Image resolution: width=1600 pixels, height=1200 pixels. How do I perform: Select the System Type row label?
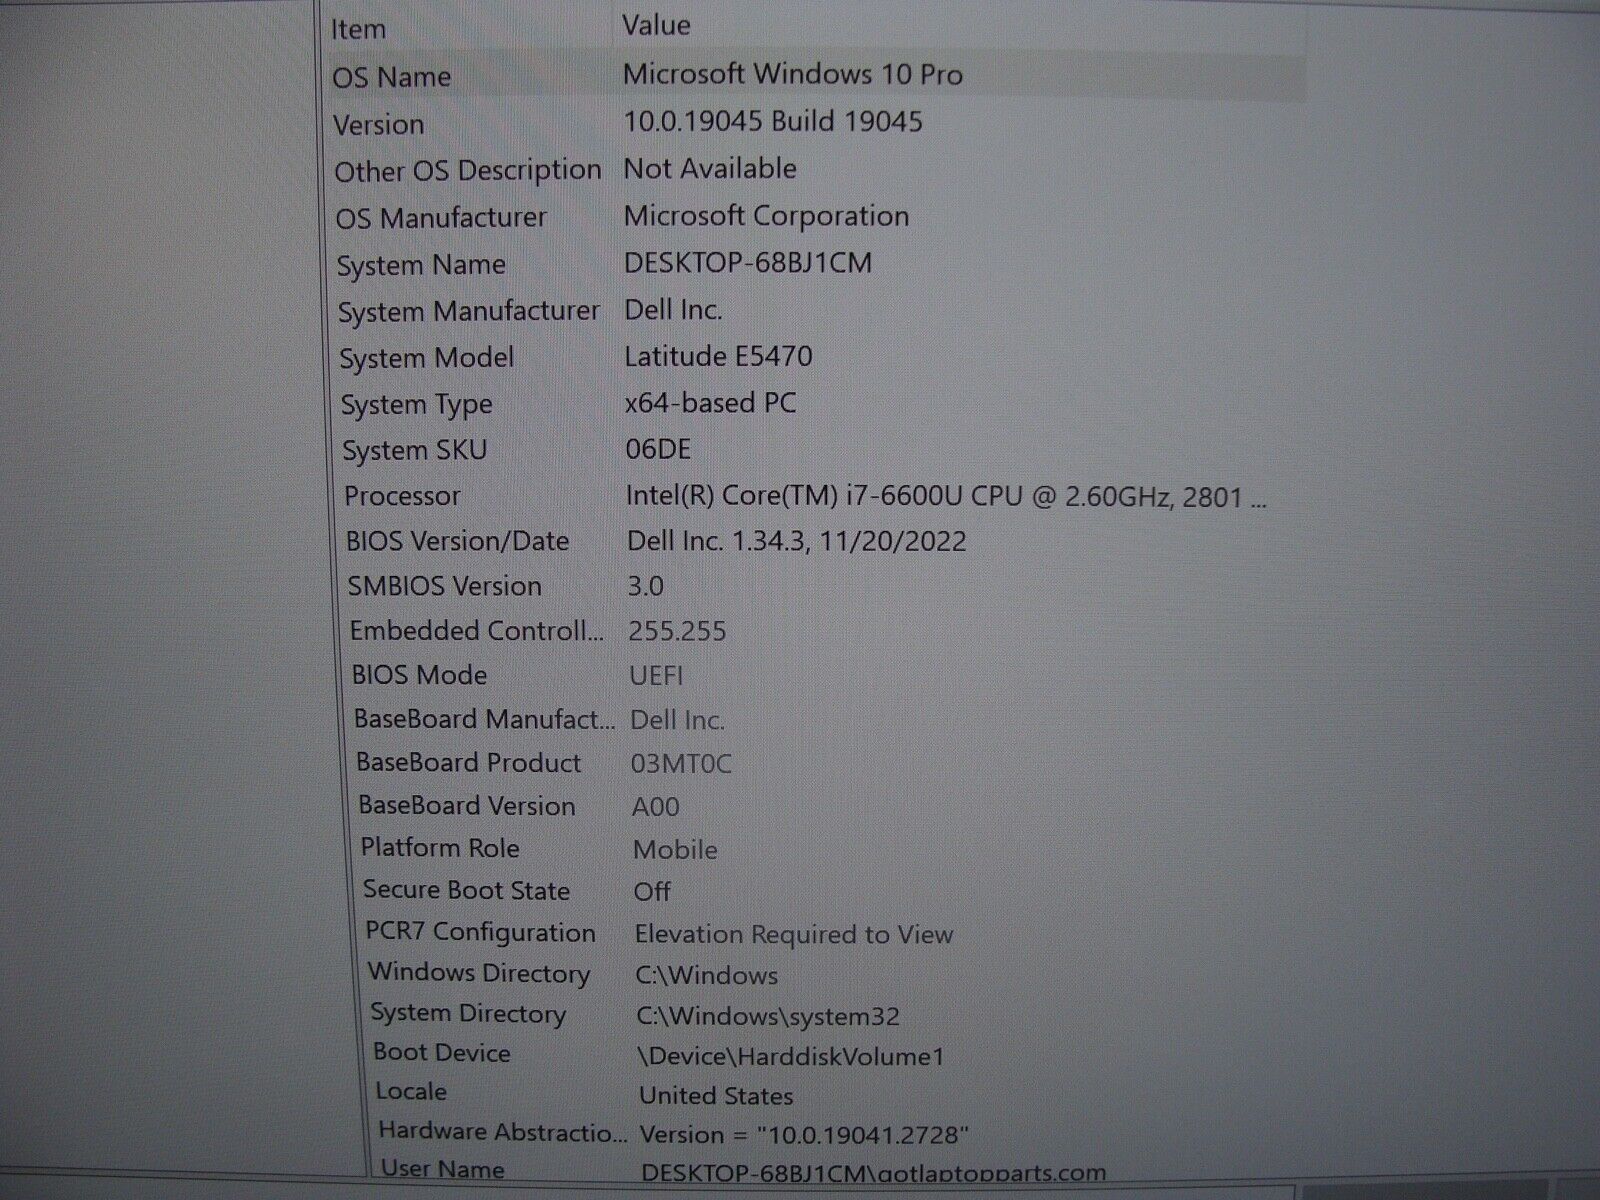coord(416,405)
